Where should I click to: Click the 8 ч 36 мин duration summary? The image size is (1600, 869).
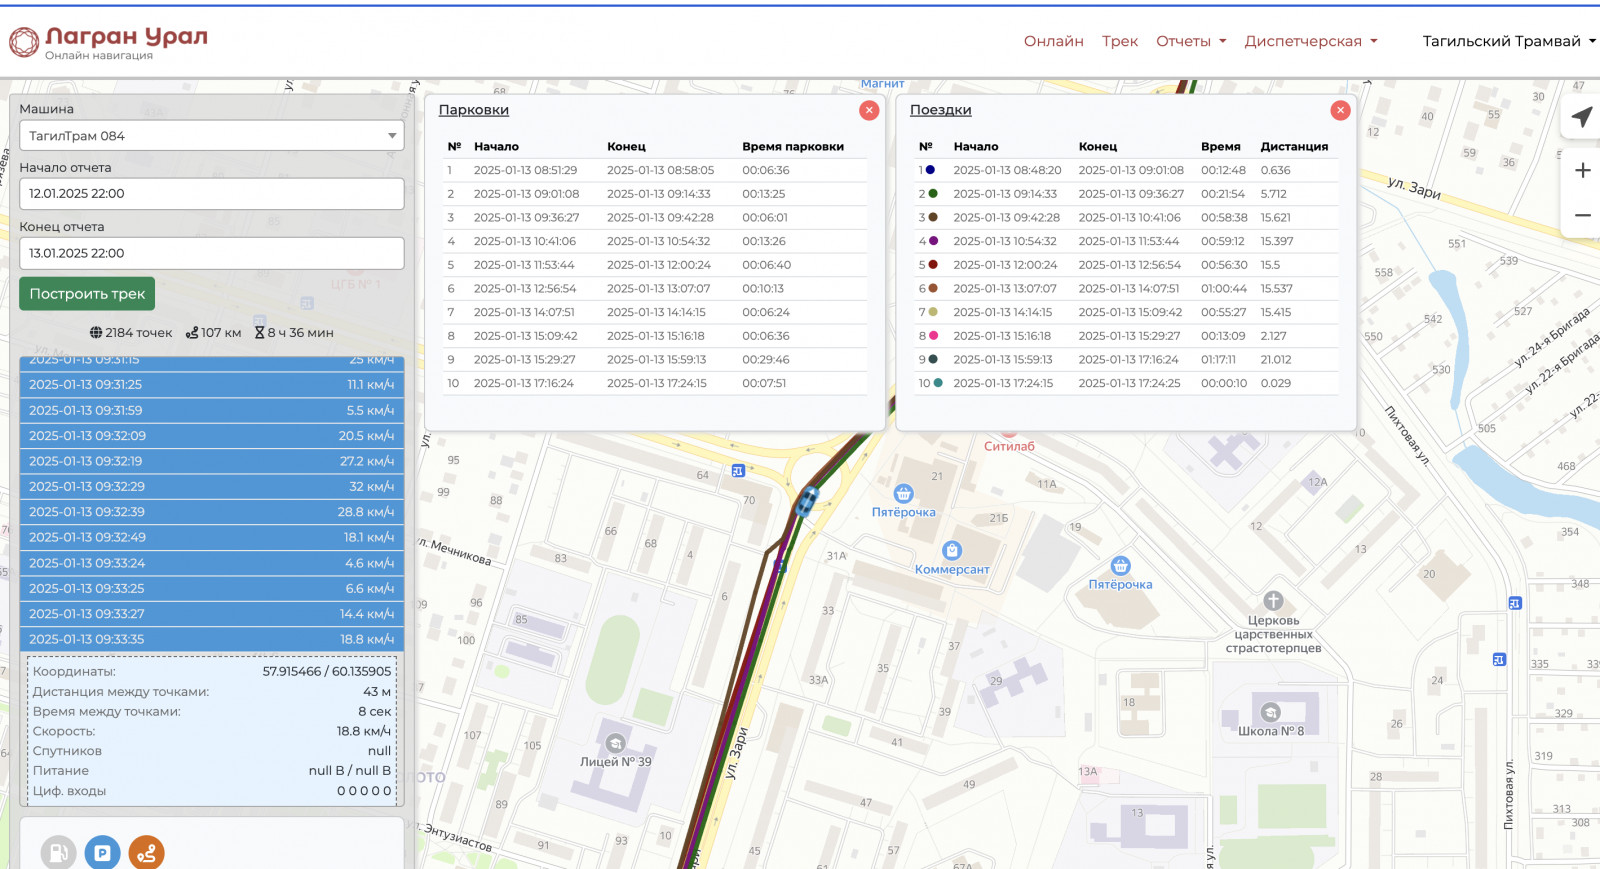point(294,333)
